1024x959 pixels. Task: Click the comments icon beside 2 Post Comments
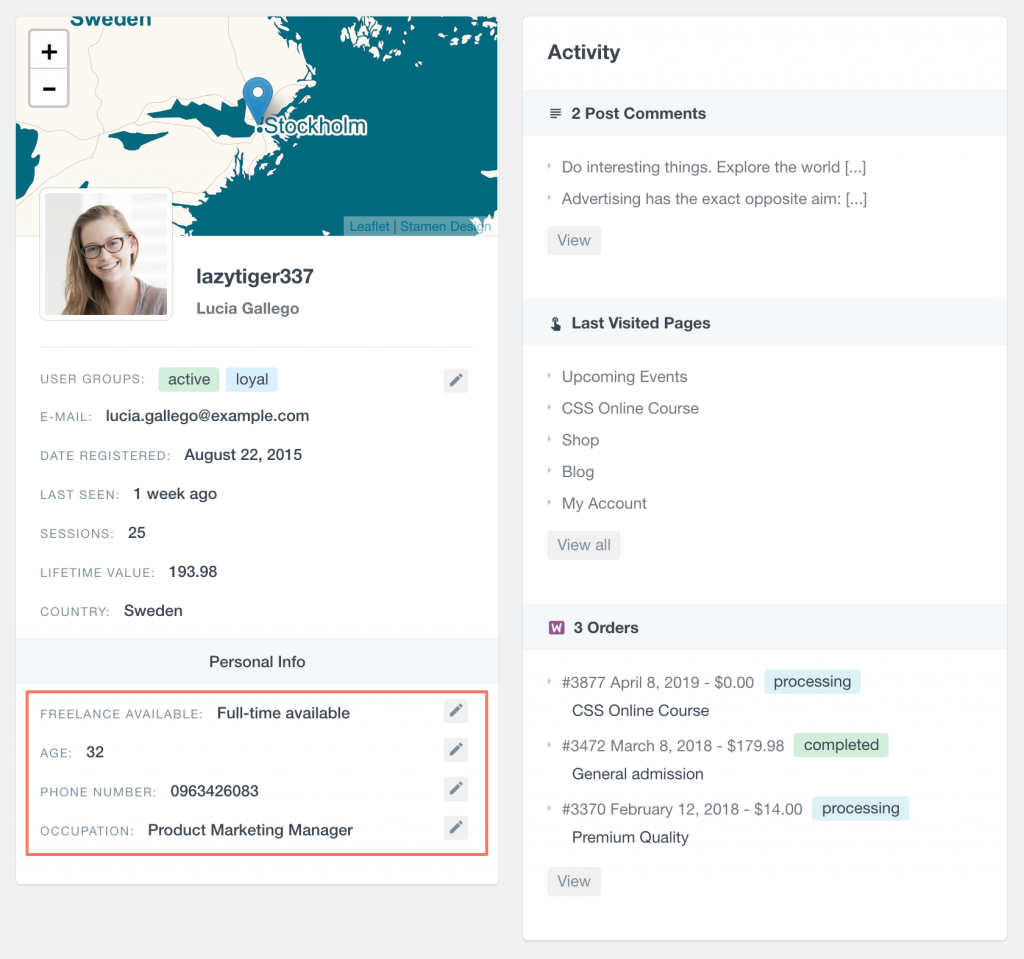click(x=555, y=113)
